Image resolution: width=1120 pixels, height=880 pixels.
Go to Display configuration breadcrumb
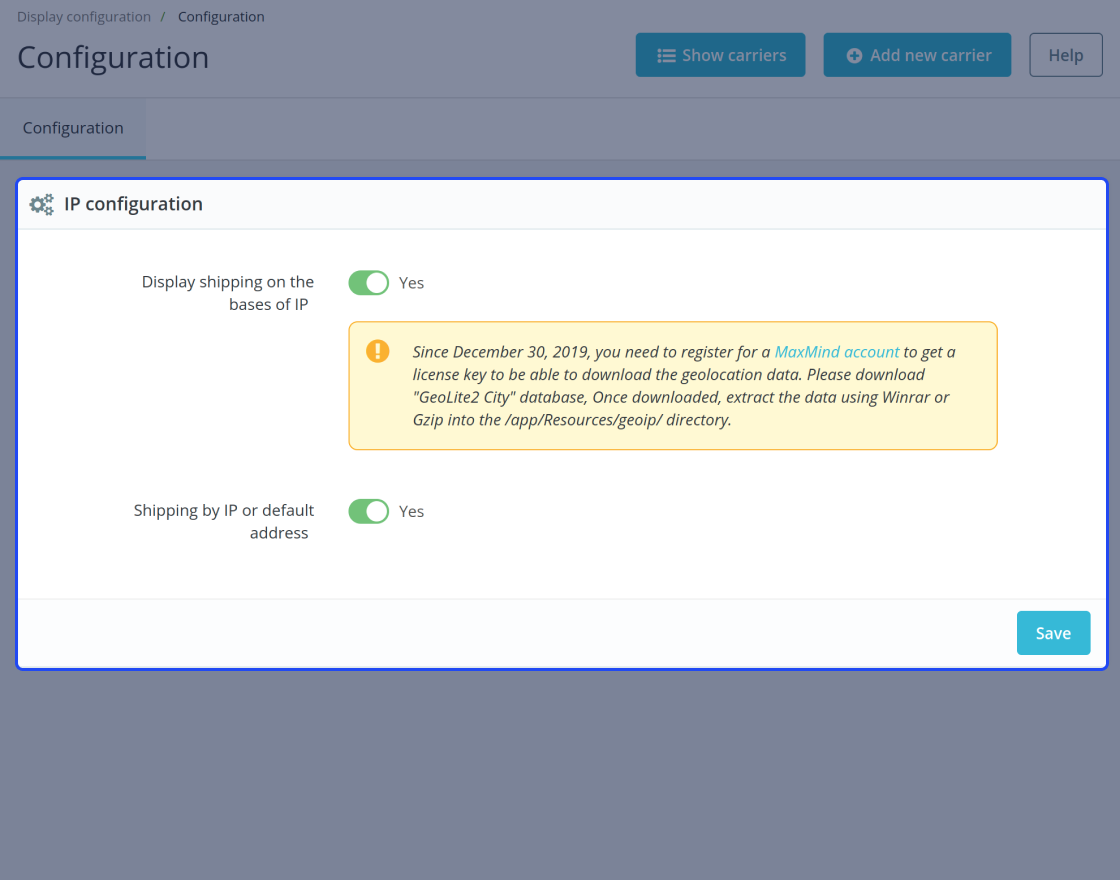tap(84, 16)
